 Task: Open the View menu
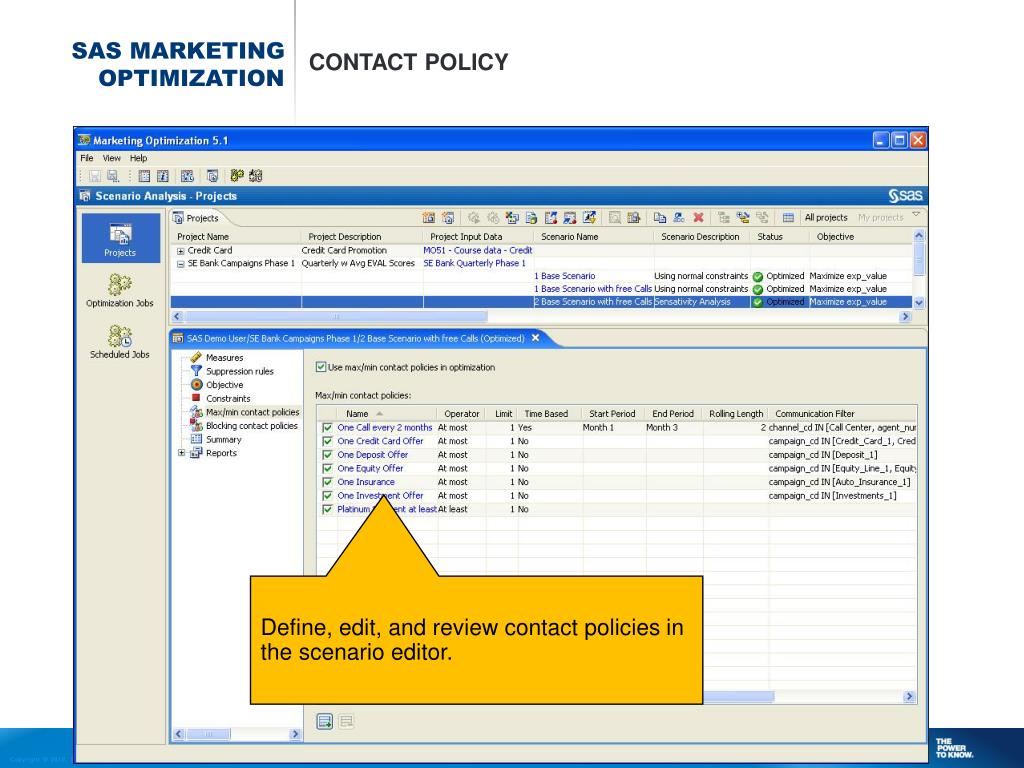pos(112,158)
